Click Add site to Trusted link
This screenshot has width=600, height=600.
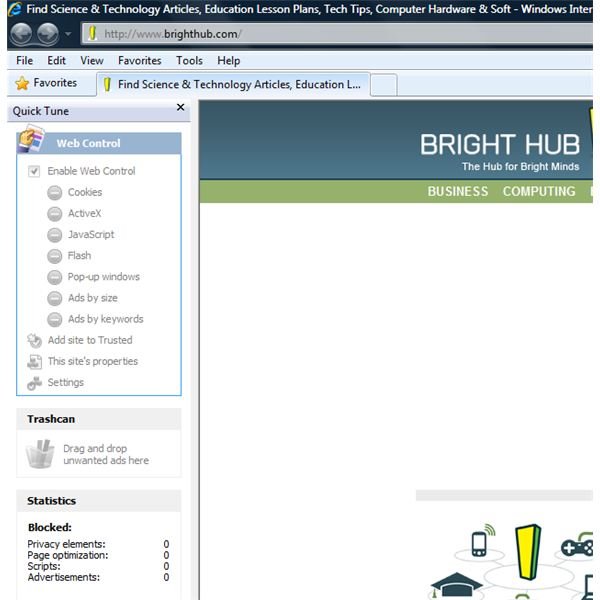pyautogui.click(x=90, y=340)
